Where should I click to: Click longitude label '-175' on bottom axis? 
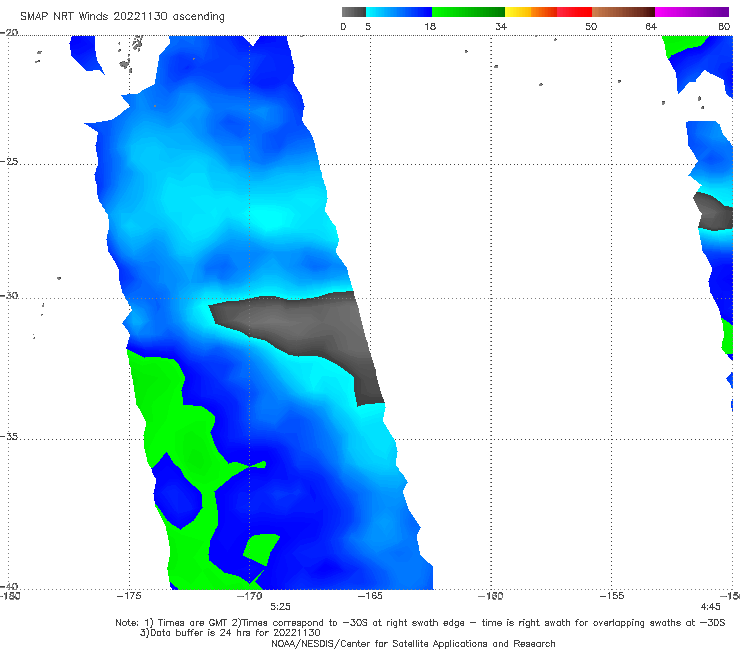coord(129,596)
